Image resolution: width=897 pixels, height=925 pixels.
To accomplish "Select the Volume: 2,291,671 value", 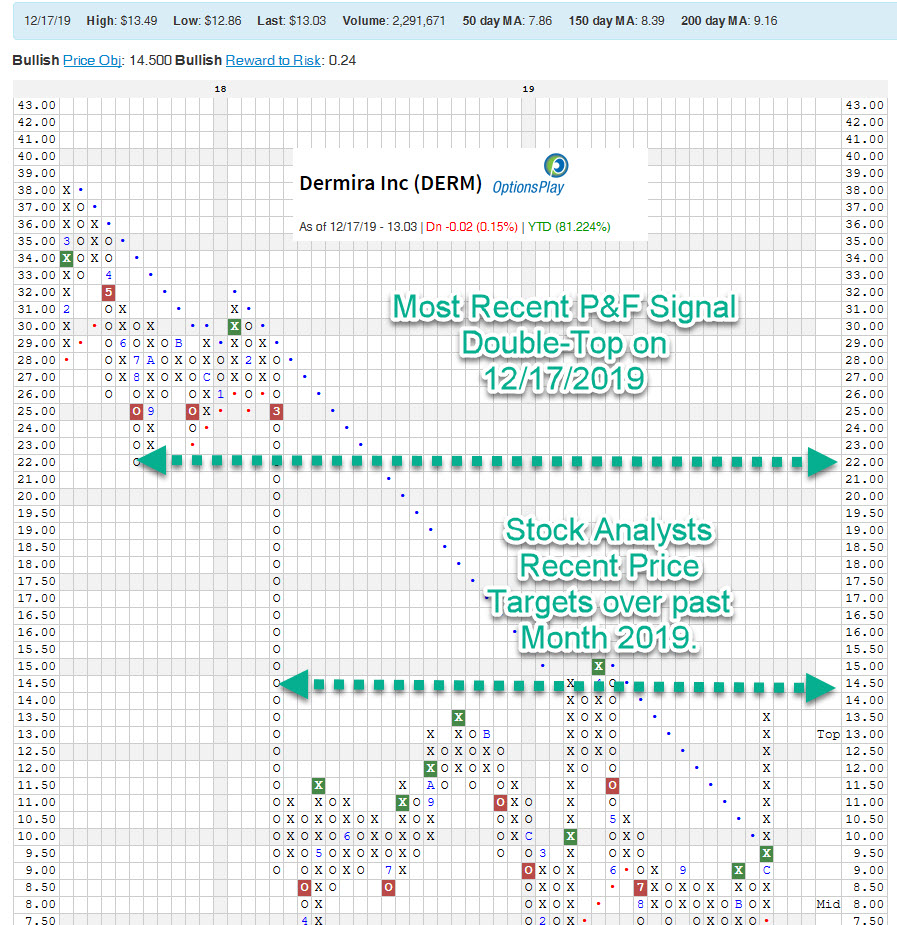I will [x=394, y=21].
